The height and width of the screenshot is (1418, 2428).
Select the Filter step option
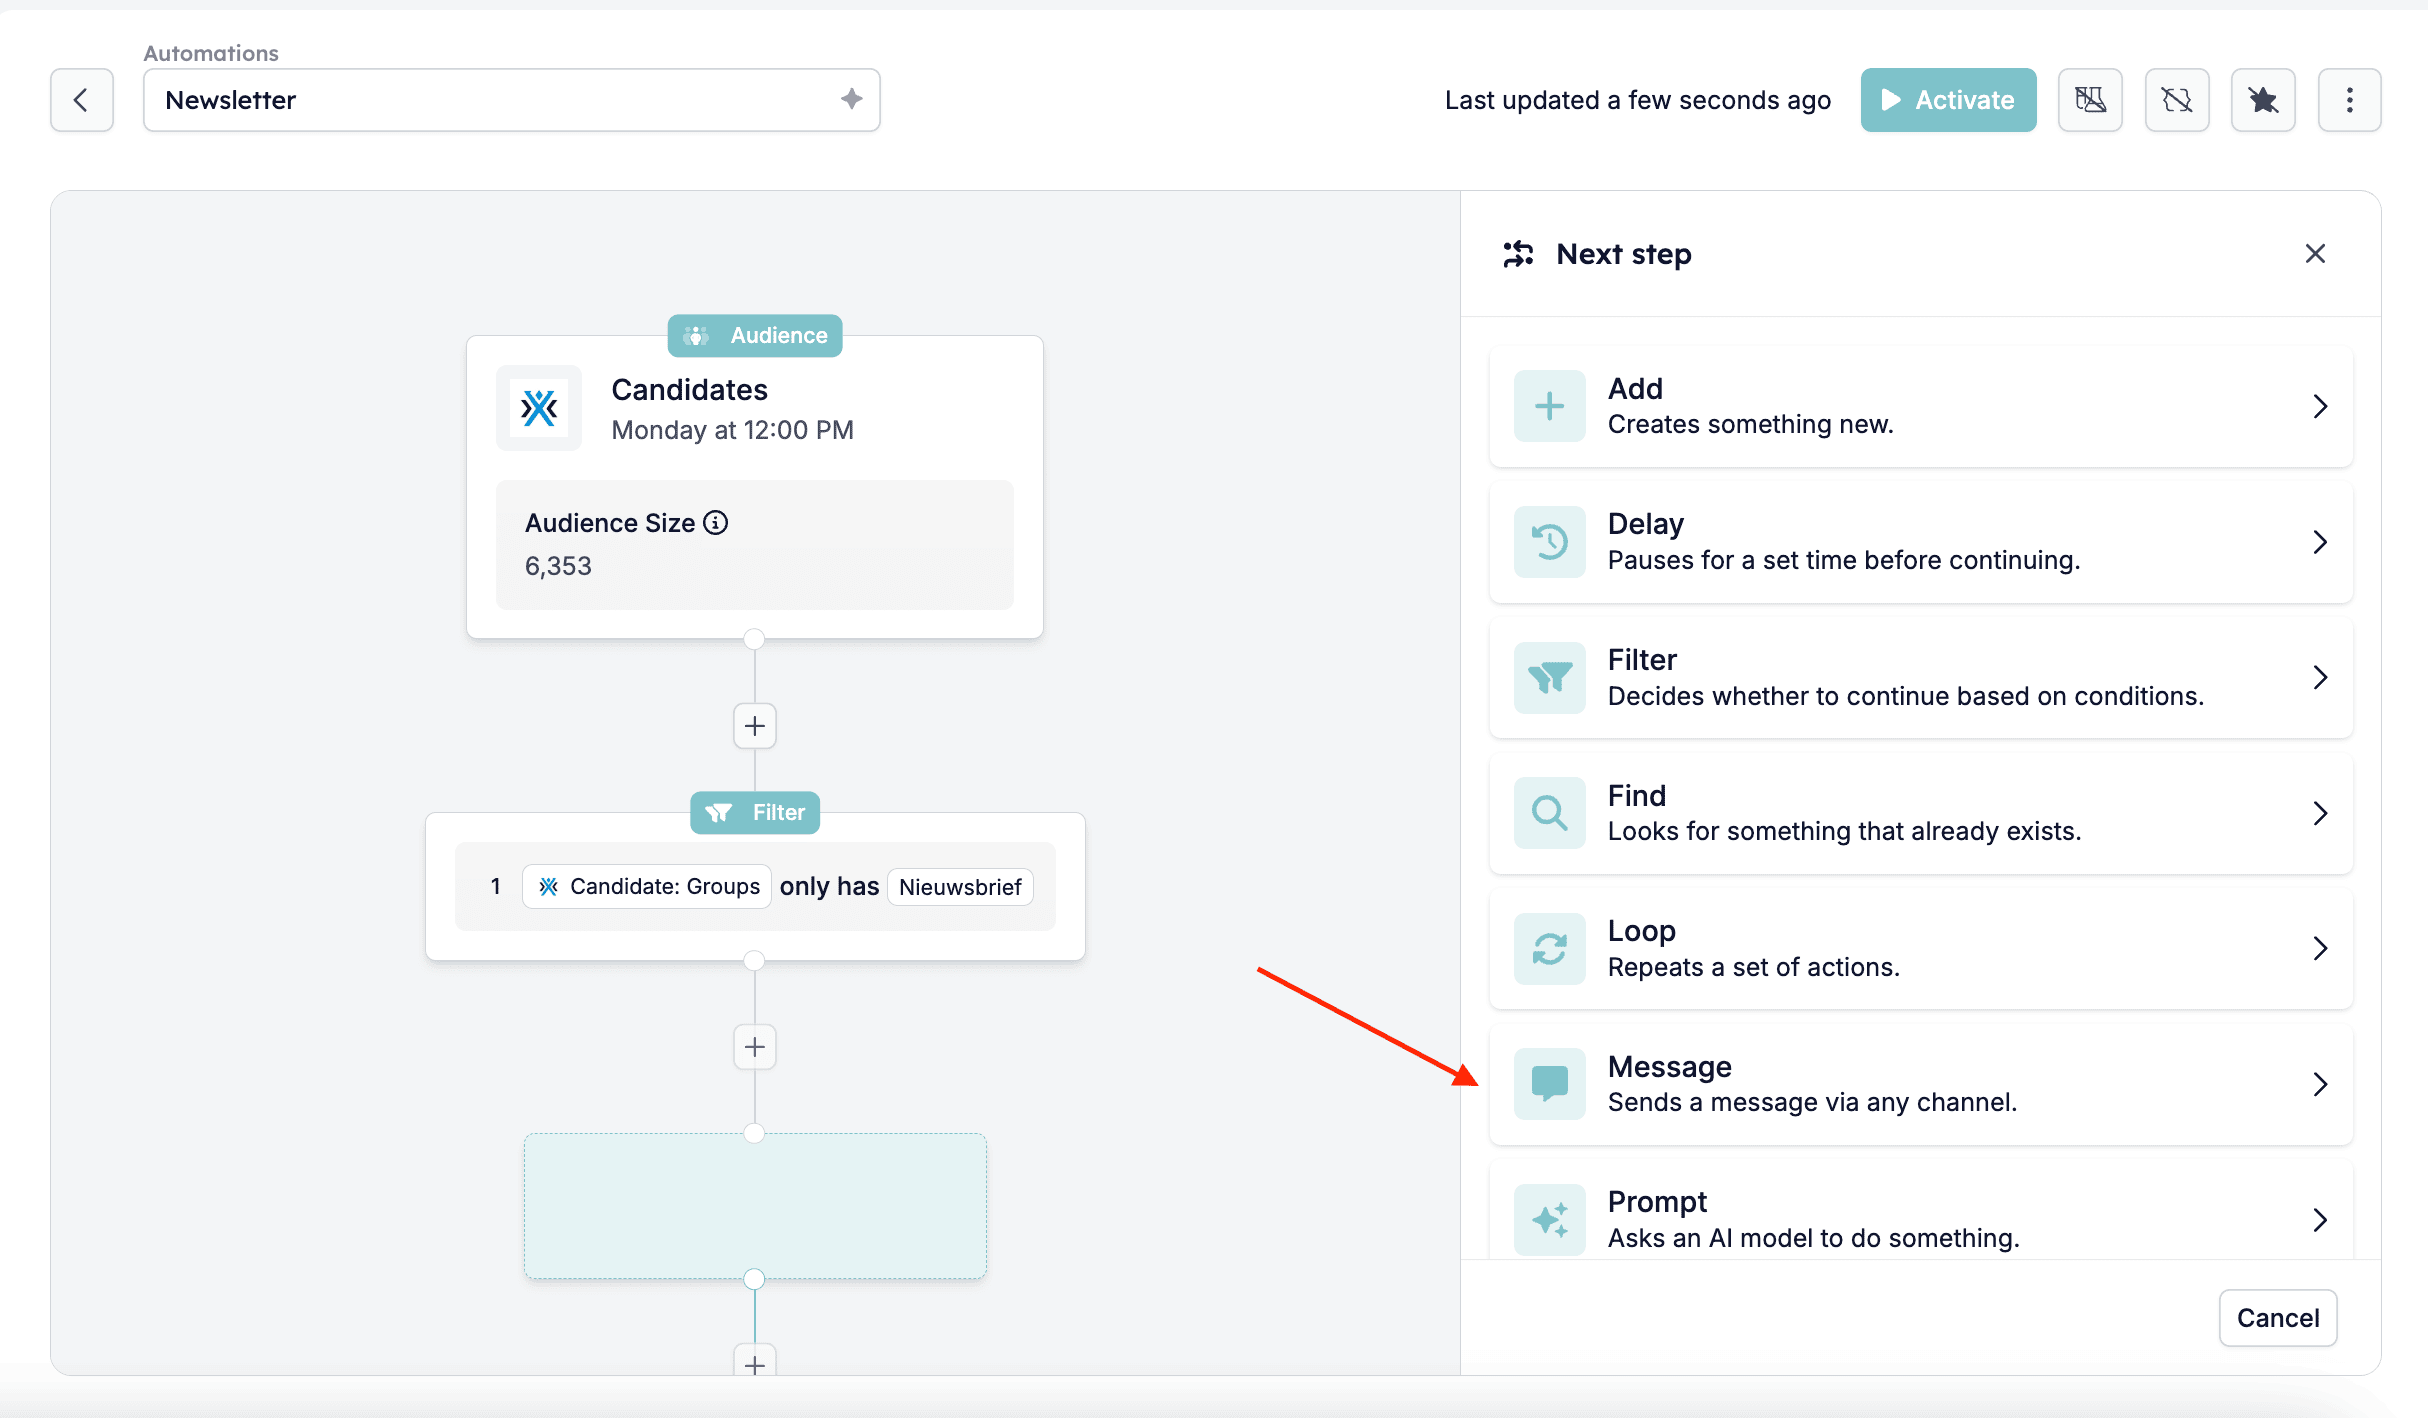click(1921, 677)
